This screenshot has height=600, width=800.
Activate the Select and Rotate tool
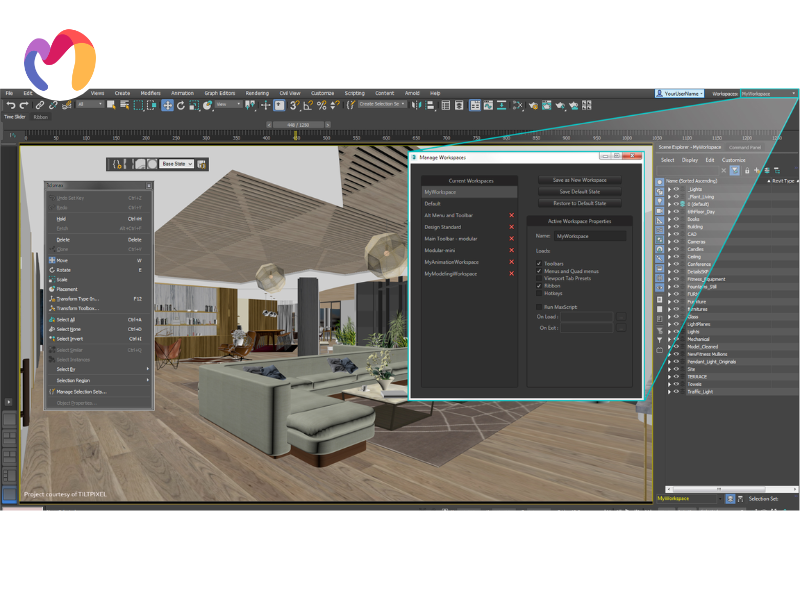coord(181,104)
